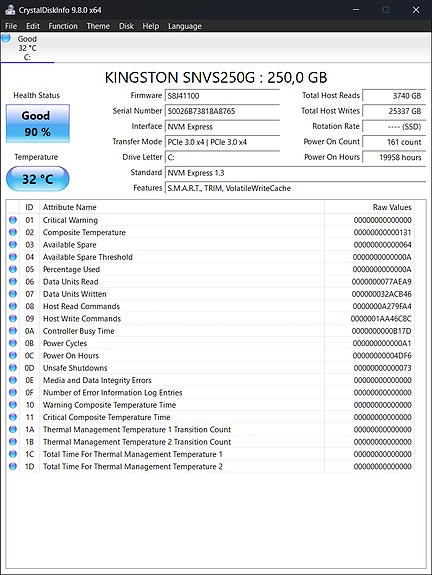
Task: Click the CrystalDiskInfo app icon in title bar
Action: pos(10,10)
